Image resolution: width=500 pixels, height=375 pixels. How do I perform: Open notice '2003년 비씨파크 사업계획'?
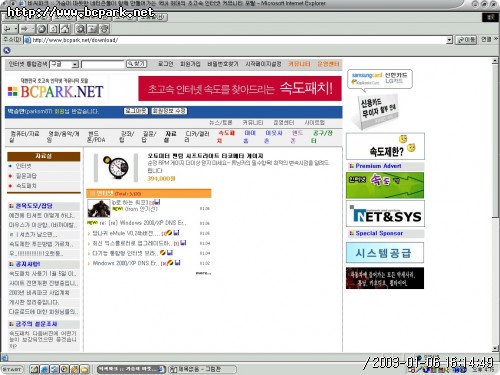[x=39, y=293]
